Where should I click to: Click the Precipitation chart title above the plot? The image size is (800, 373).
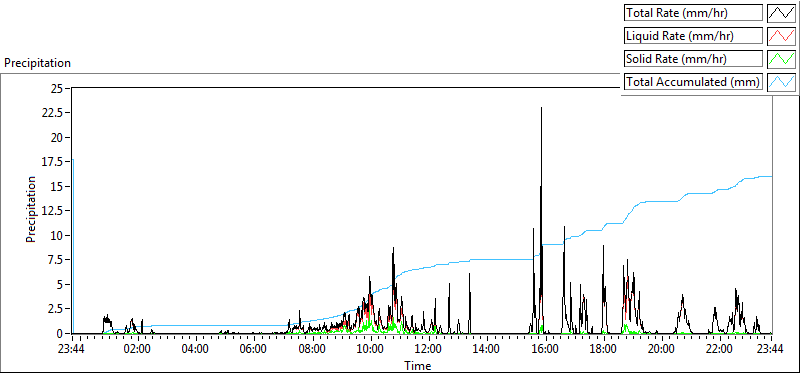37,63
